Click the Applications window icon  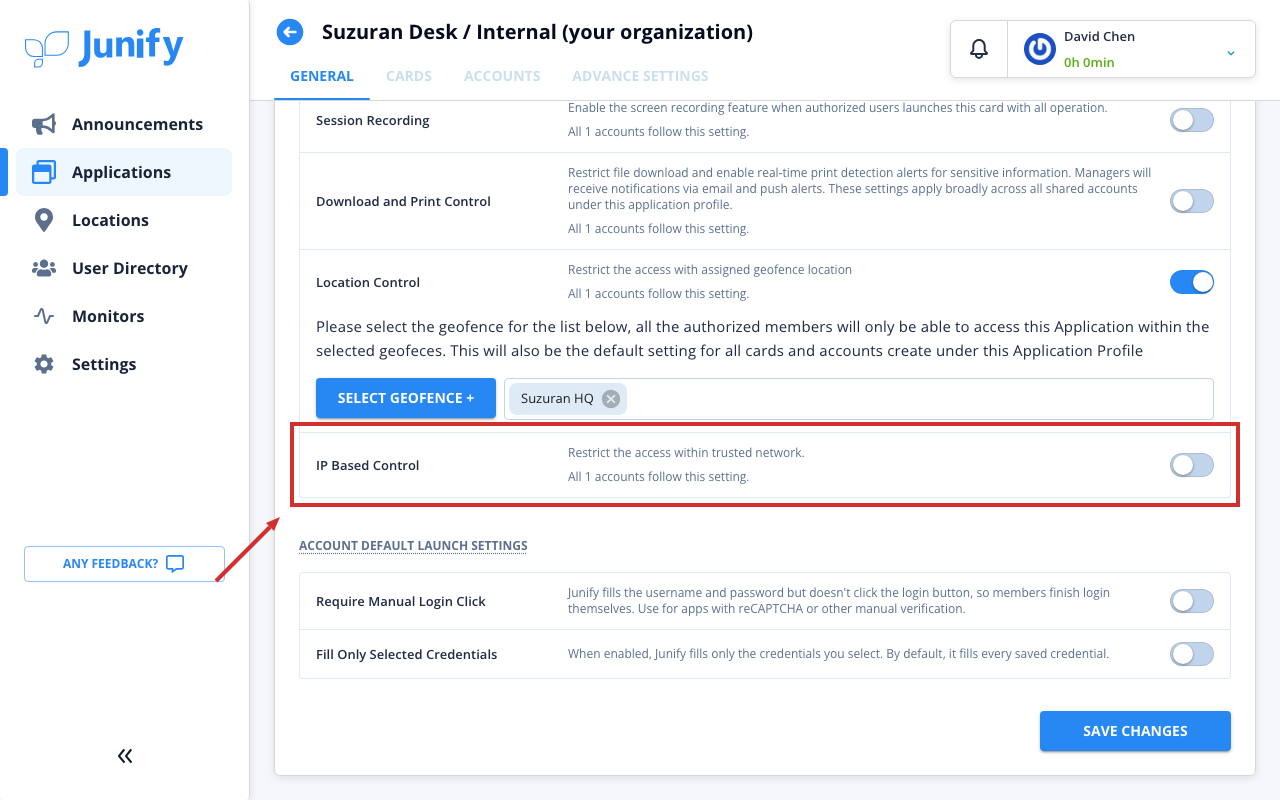point(44,172)
